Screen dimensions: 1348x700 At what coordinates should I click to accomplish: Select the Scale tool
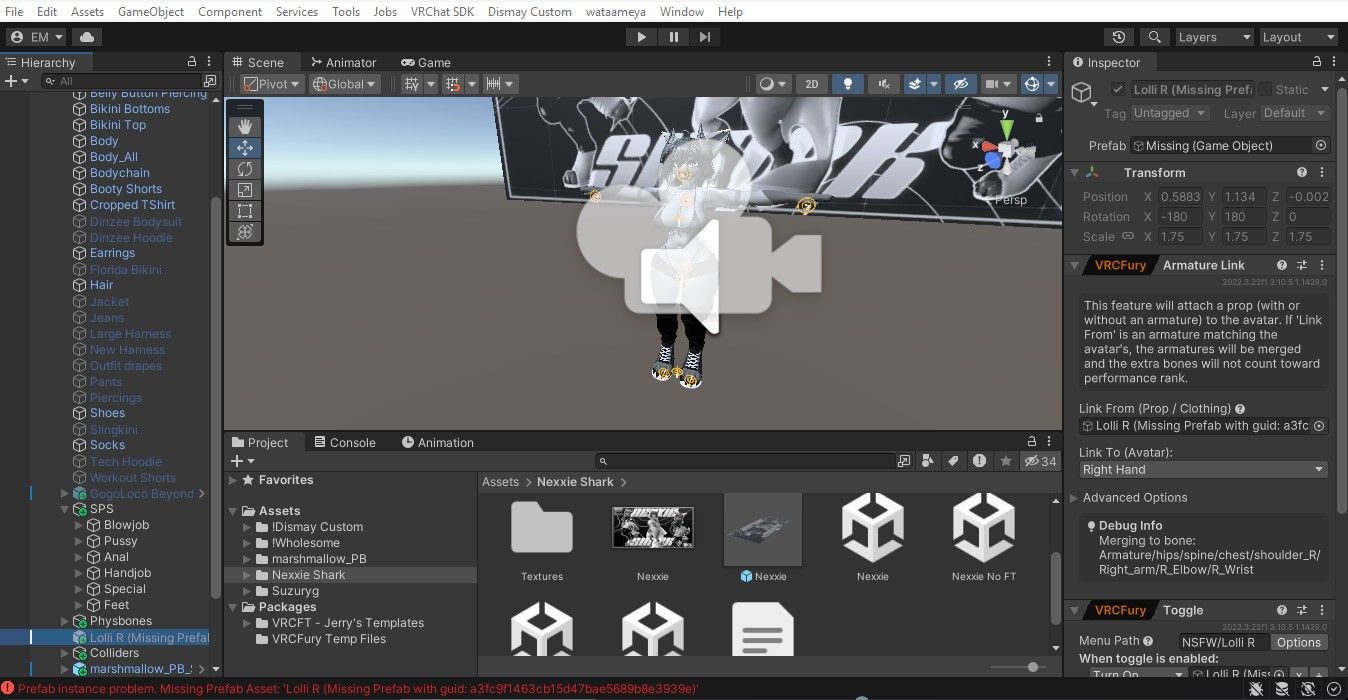coord(245,190)
